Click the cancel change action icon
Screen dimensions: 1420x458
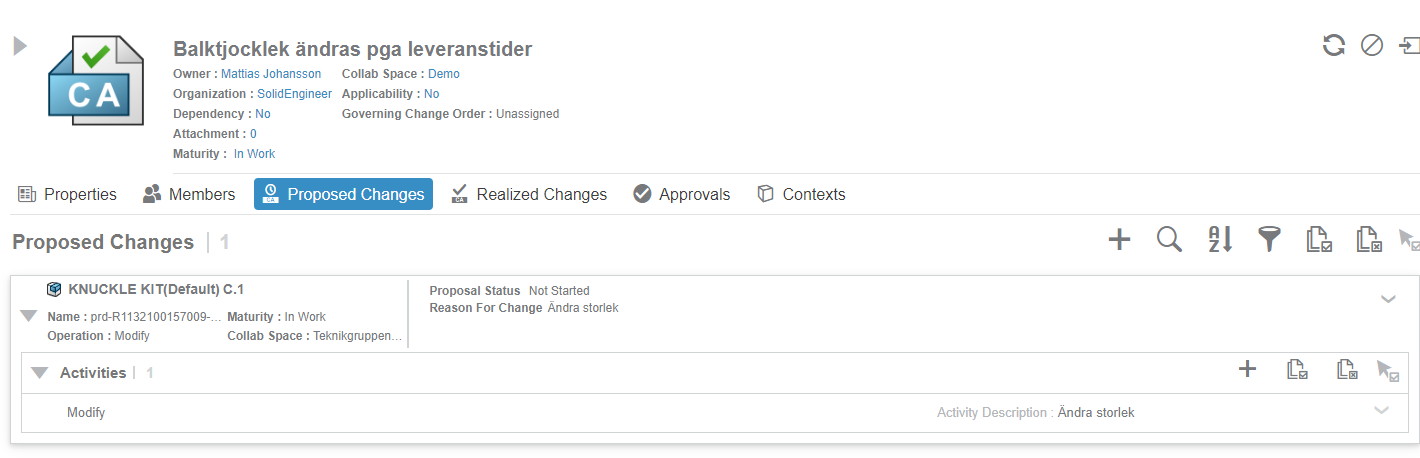1372,45
